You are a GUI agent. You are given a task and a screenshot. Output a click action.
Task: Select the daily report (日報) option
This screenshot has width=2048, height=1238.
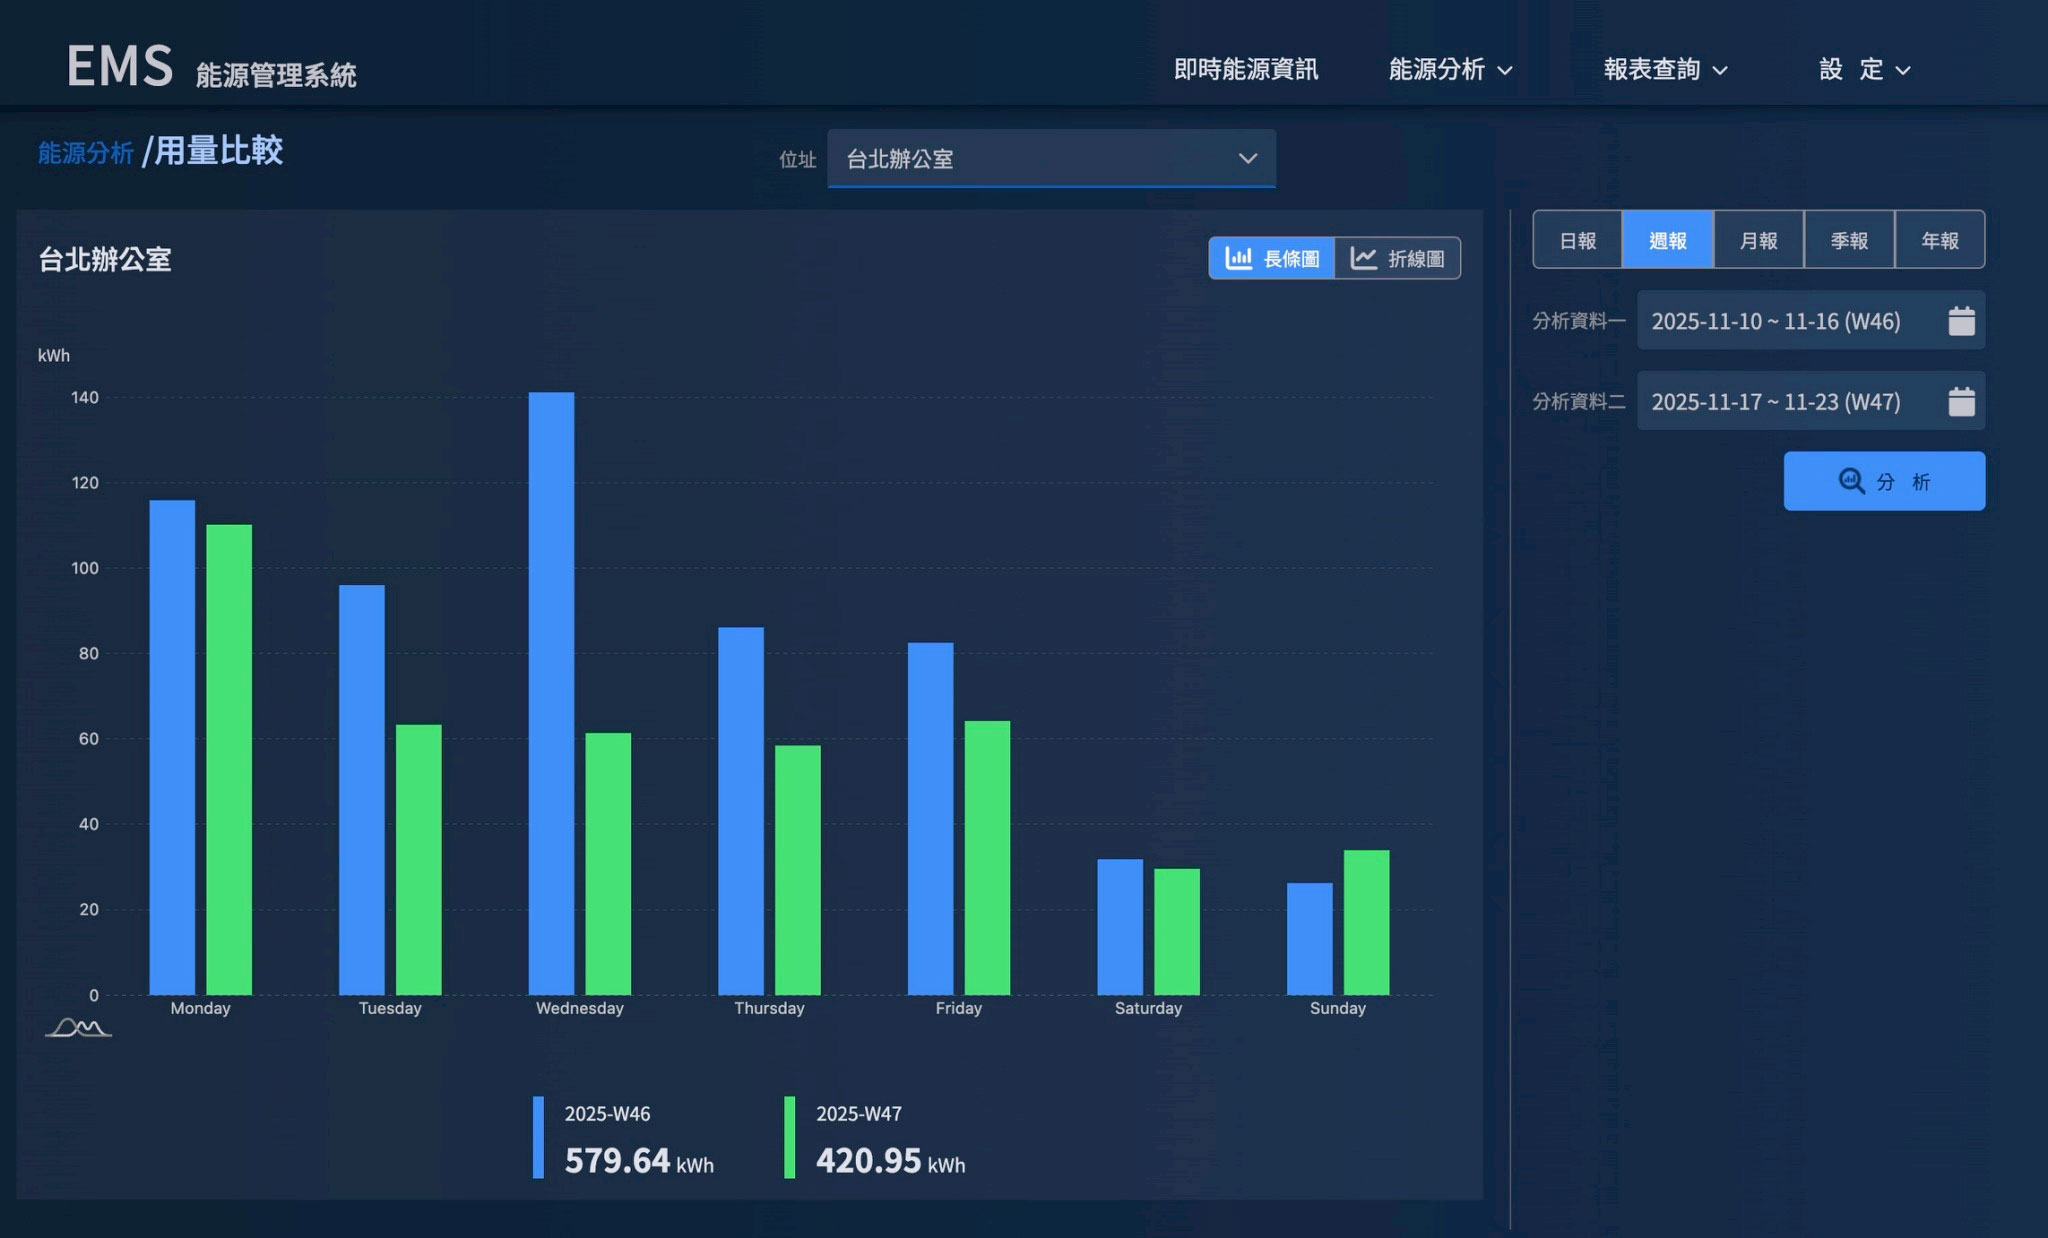click(x=1577, y=241)
